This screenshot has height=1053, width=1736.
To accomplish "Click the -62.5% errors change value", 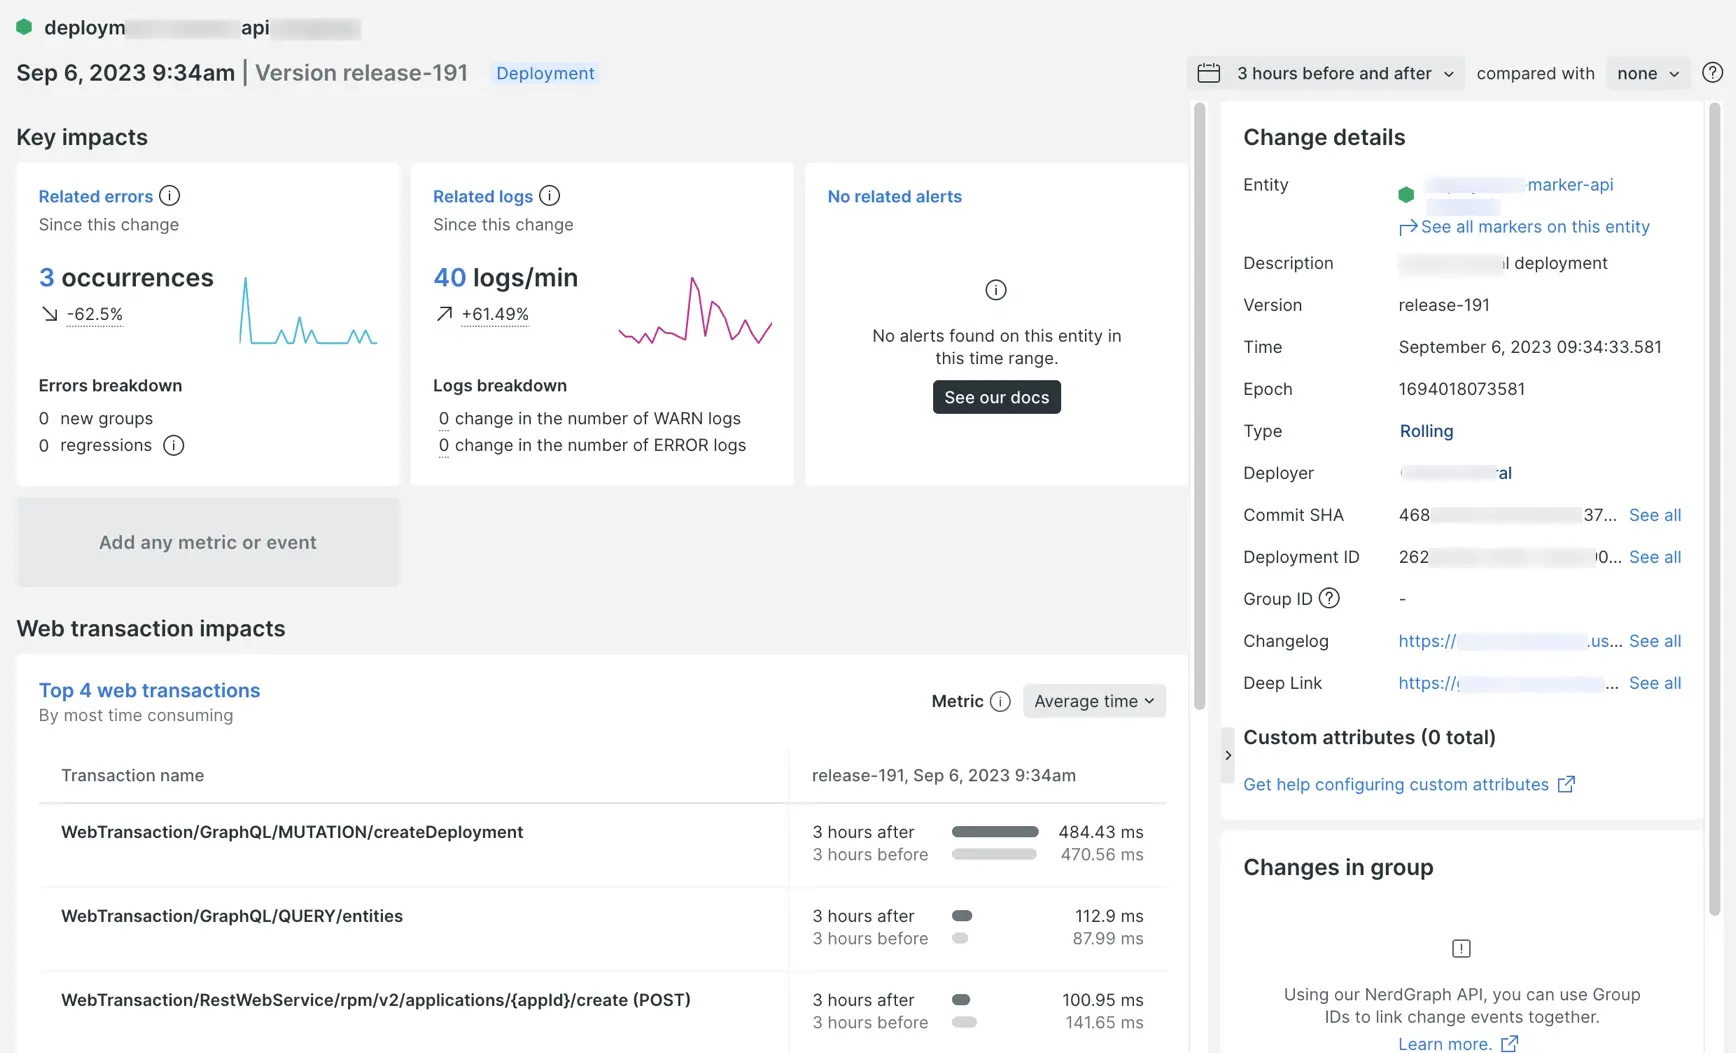I will (95, 314).
